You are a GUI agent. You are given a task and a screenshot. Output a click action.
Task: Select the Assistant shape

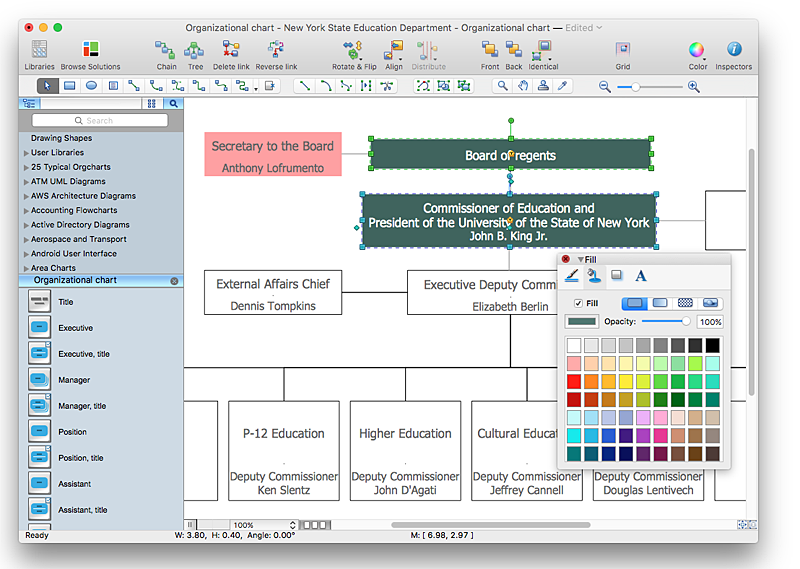coord(39,483)
